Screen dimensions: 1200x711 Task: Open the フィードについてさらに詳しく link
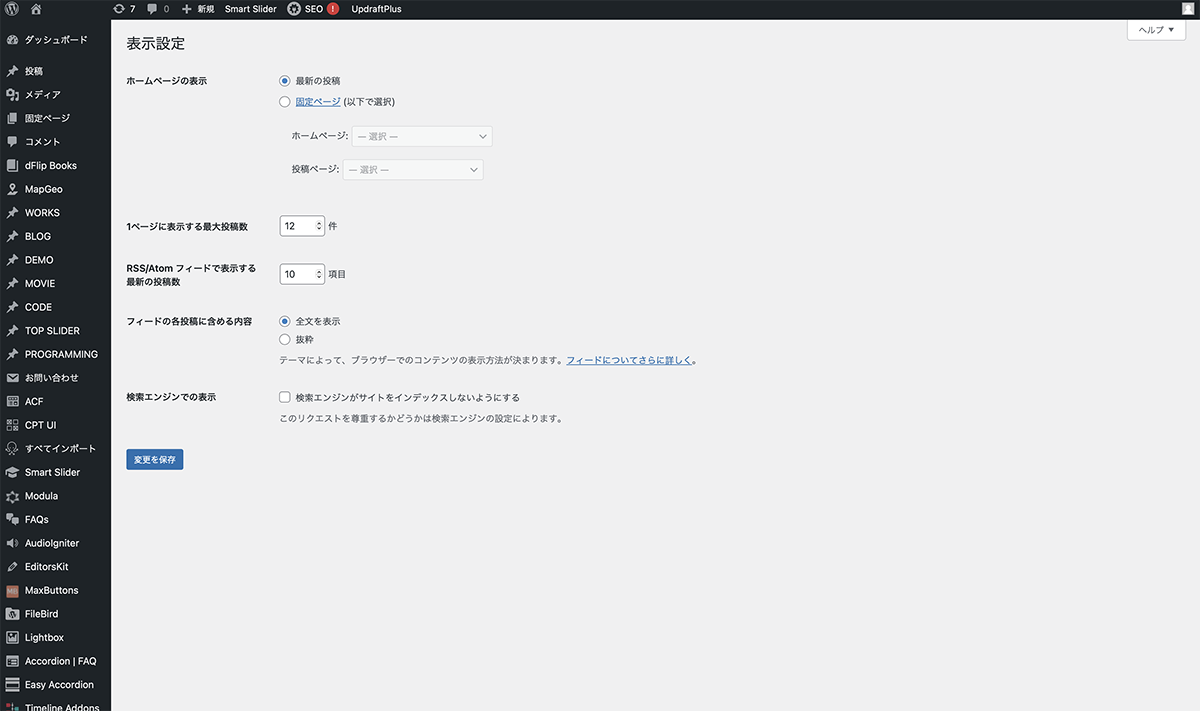pyautogui.click(x=630, y=360)
